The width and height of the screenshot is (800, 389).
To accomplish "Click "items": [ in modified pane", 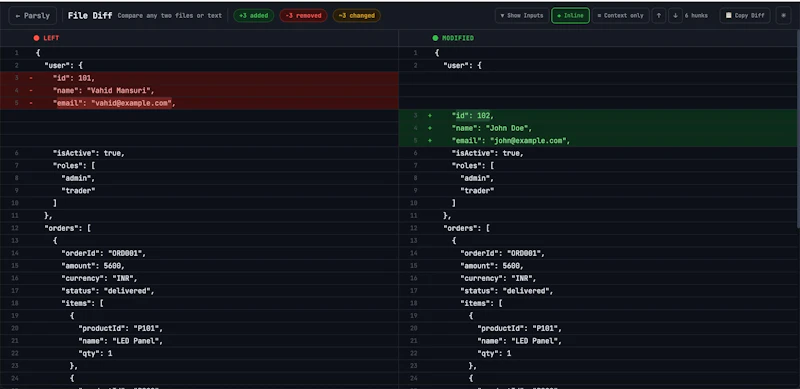I will tap(482, 303).
